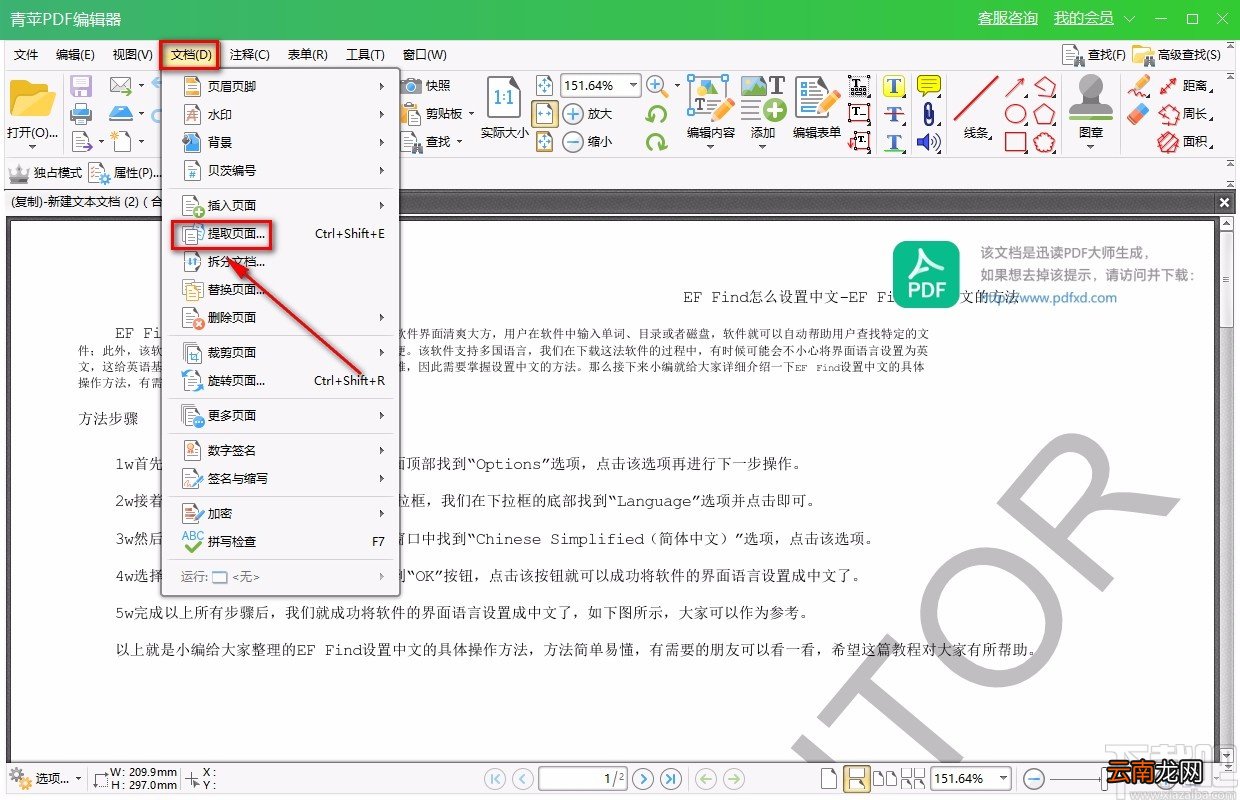Toggle two-page facing layout in status bar
Viewport: 1240px width, 800px height.
[885, 778]
